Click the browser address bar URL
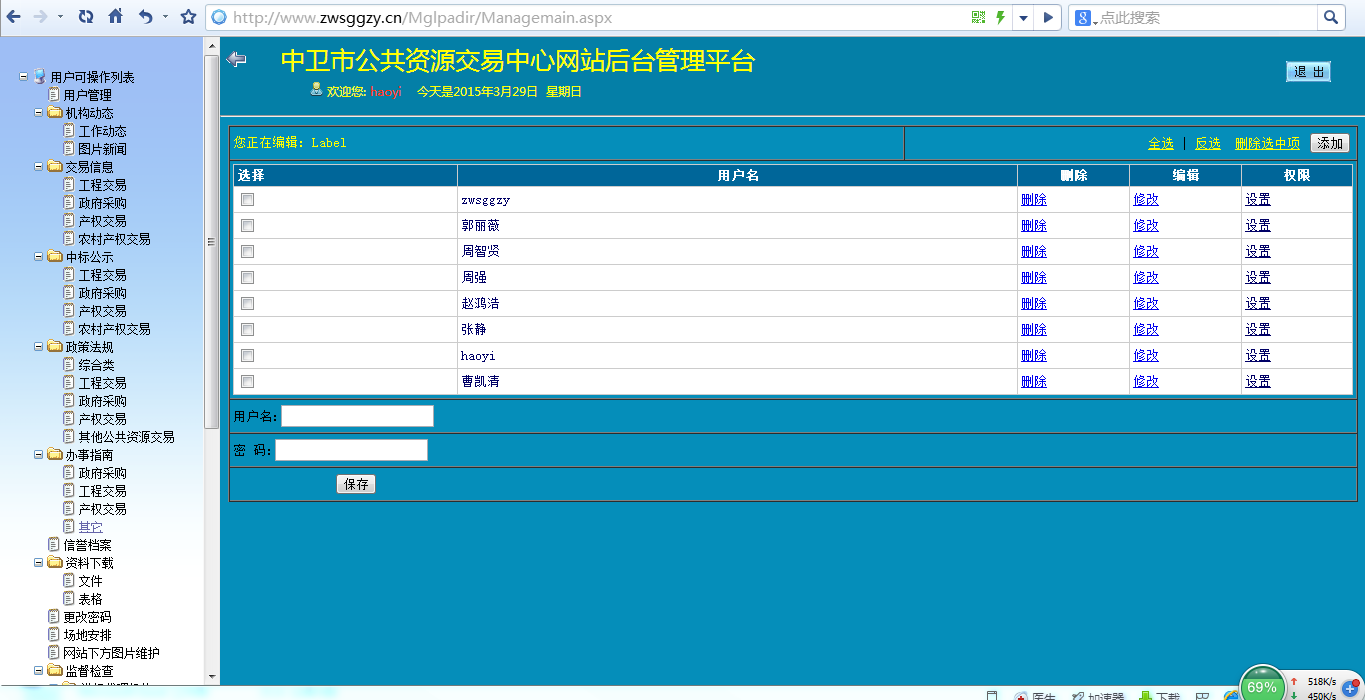The image size is (1365, 700). pos(423,18)
